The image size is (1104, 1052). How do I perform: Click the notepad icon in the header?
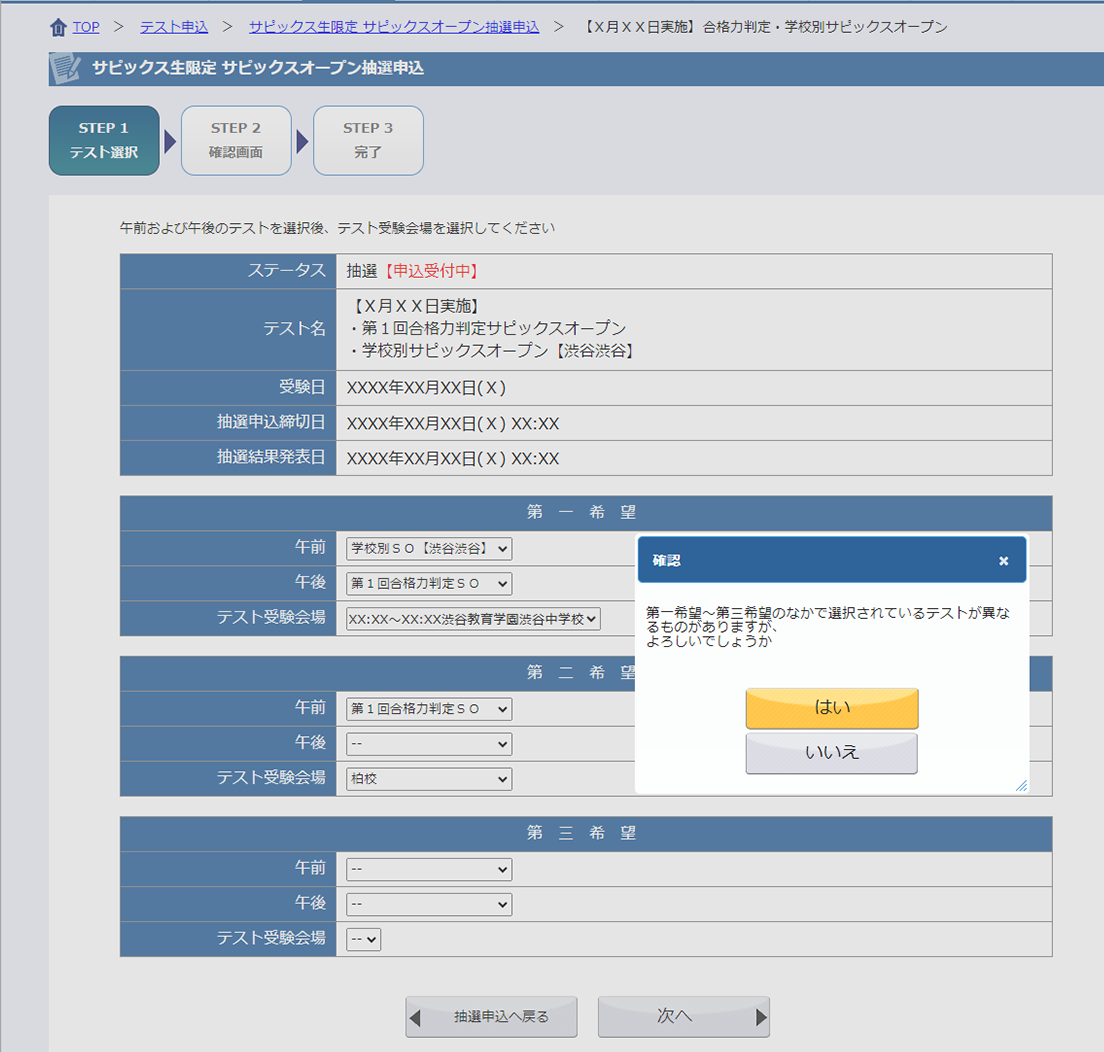pyautogui.click(x=66, y=69)
